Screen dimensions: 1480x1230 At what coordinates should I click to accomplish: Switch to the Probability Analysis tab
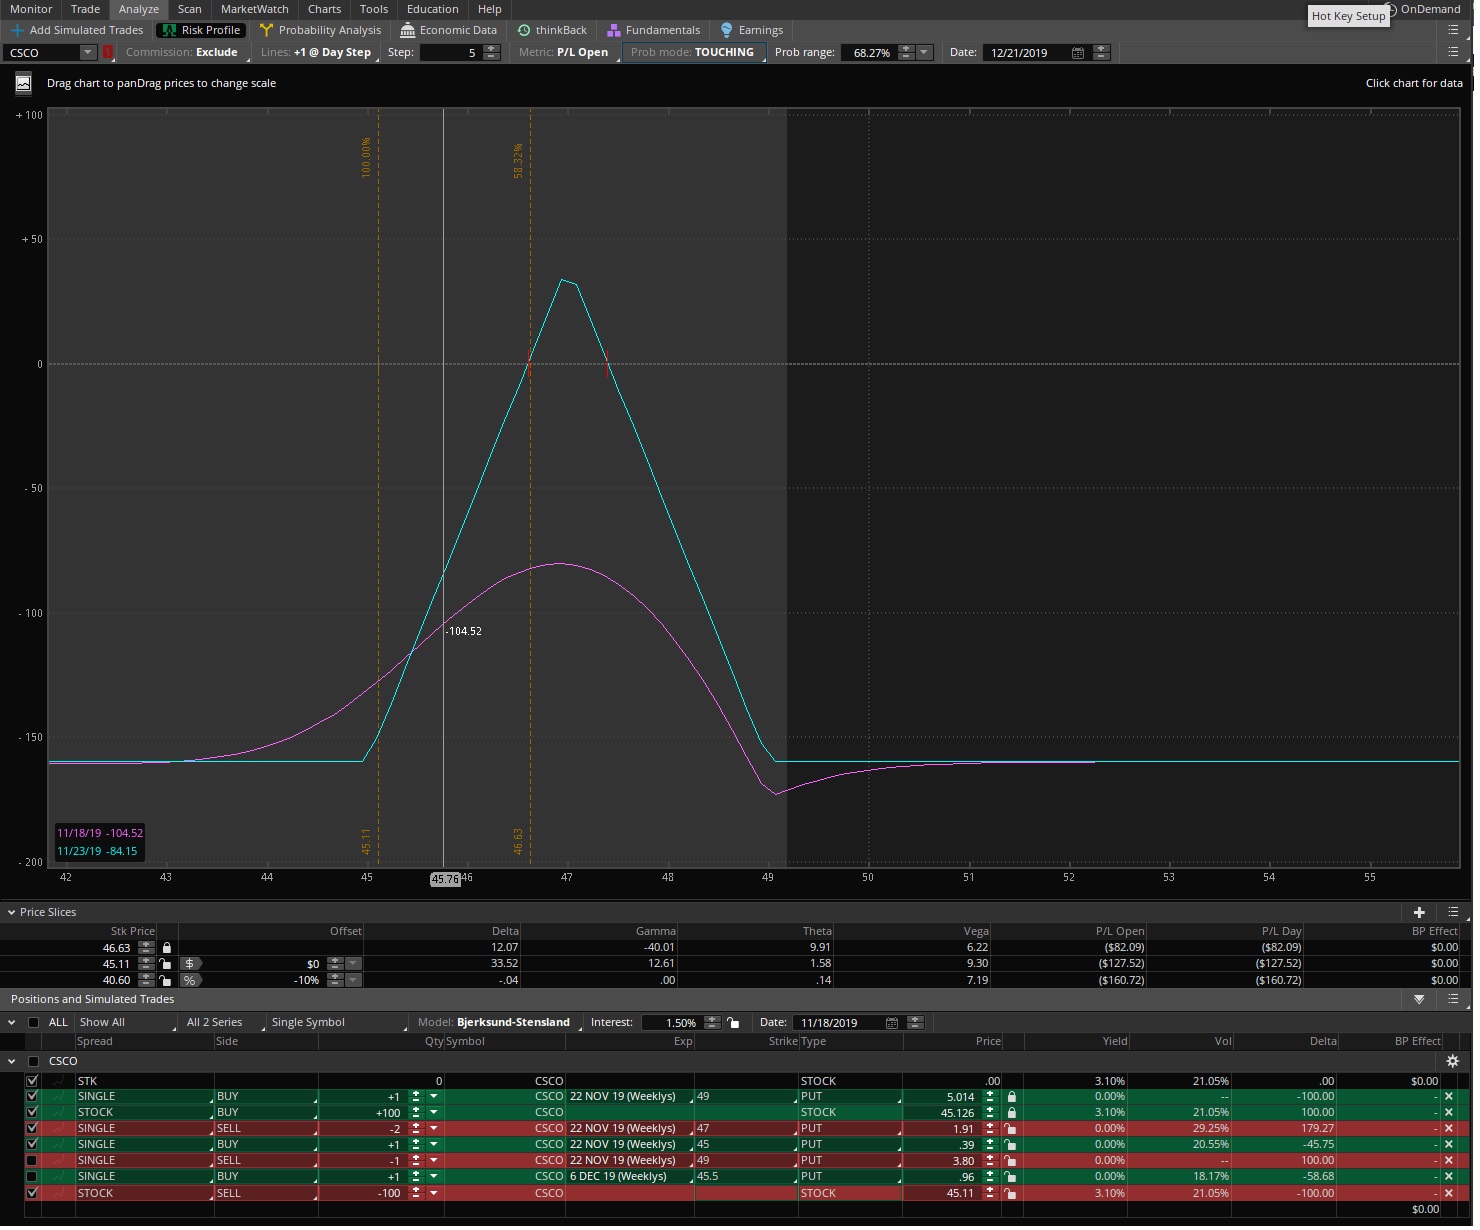pyautogui.click(x=320, y=30)
